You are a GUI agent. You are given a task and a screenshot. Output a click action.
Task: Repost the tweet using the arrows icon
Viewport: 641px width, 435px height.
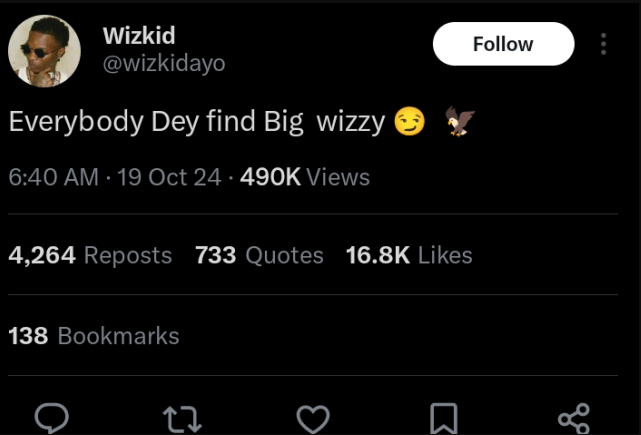pos(183,417)
